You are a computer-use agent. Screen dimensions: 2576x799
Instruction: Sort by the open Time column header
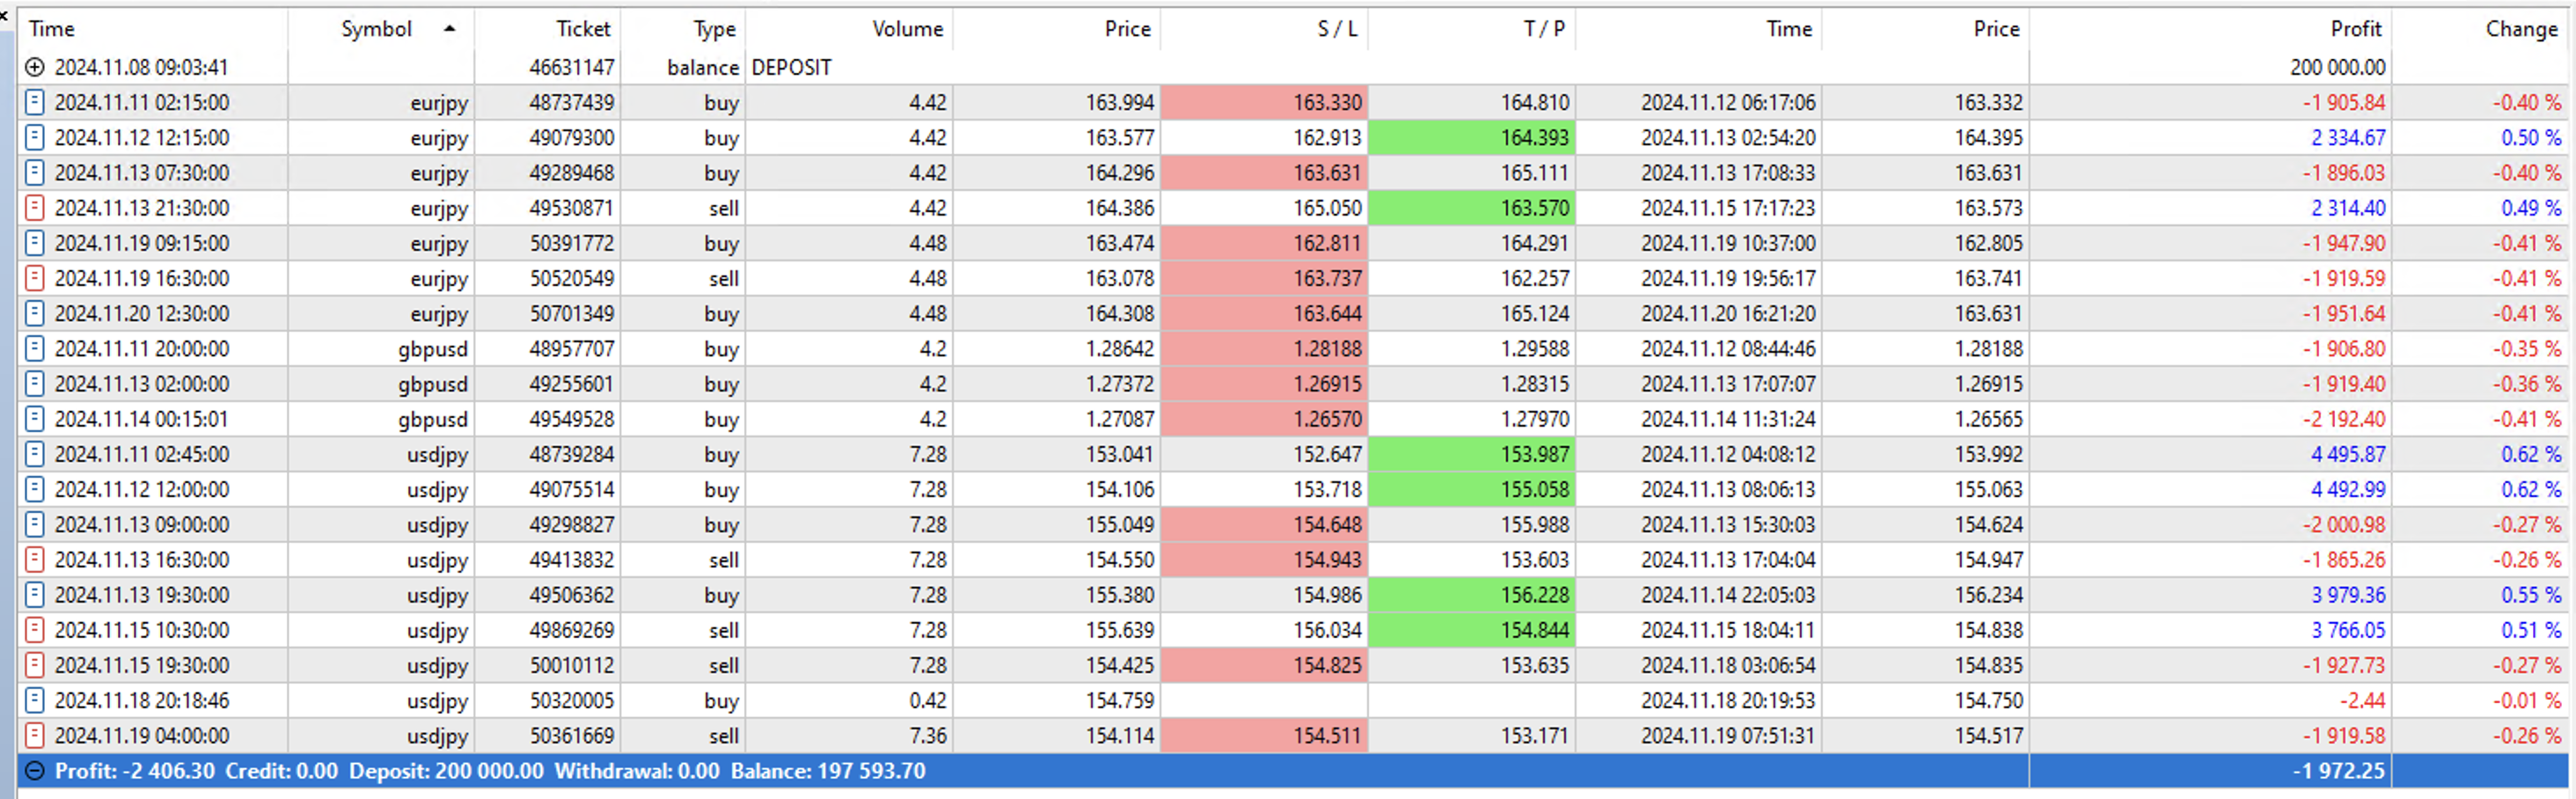pos(153,29)
